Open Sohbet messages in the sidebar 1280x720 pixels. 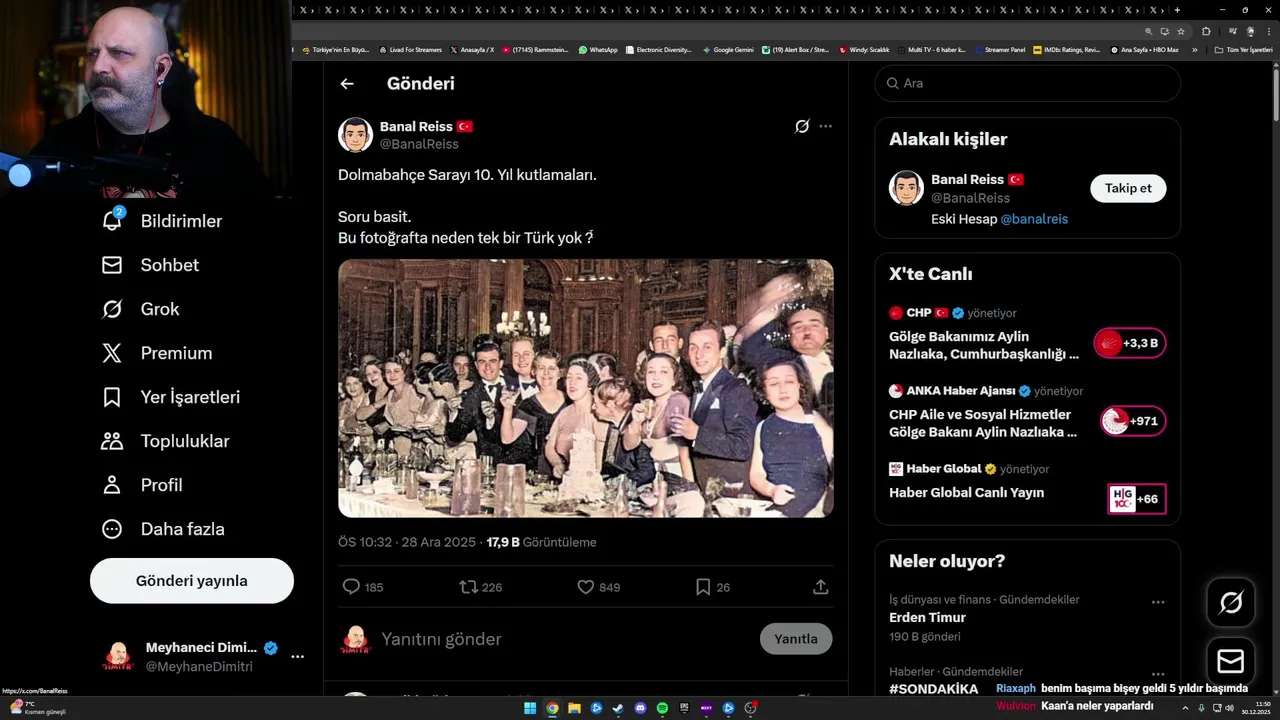pos(150,265)
